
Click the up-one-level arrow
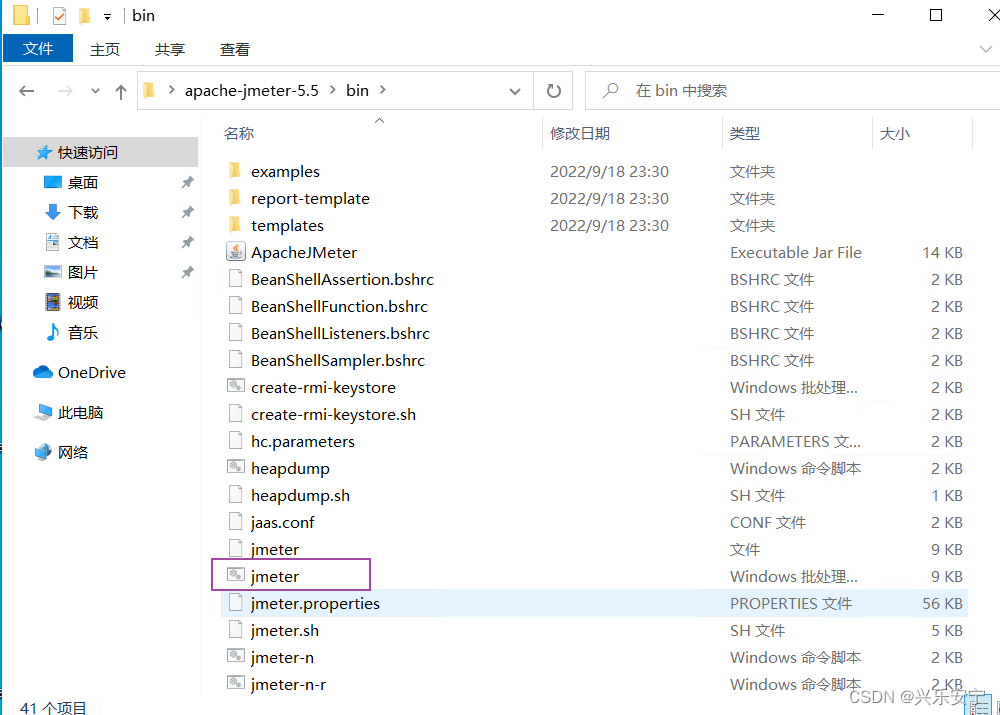(121, 91)
